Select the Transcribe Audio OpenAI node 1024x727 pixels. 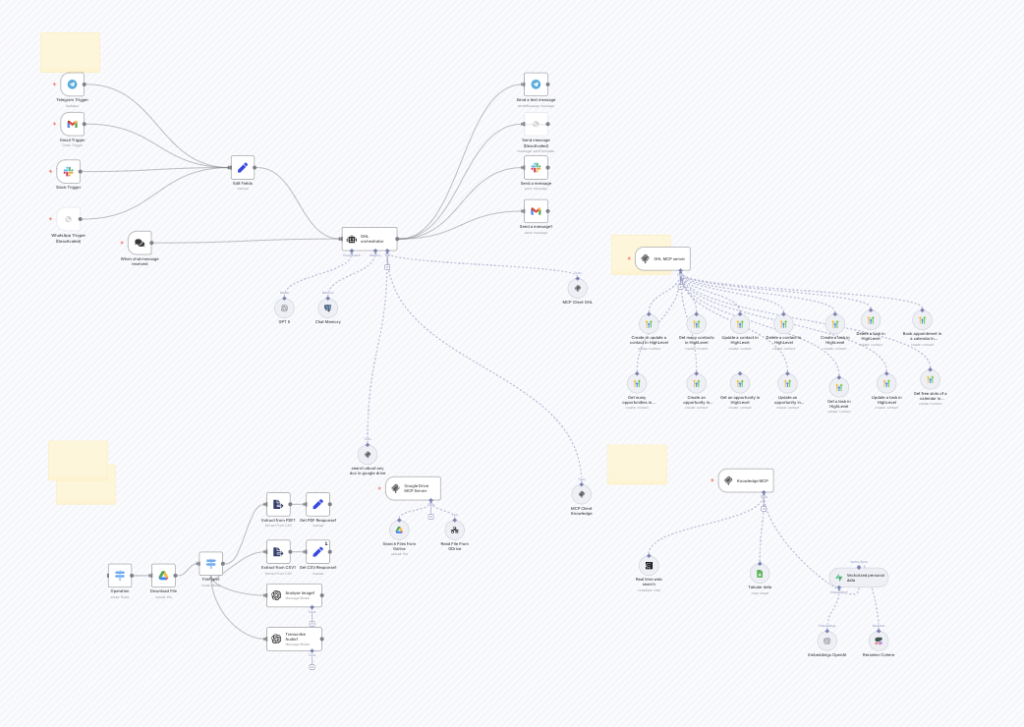click(294, 639)
